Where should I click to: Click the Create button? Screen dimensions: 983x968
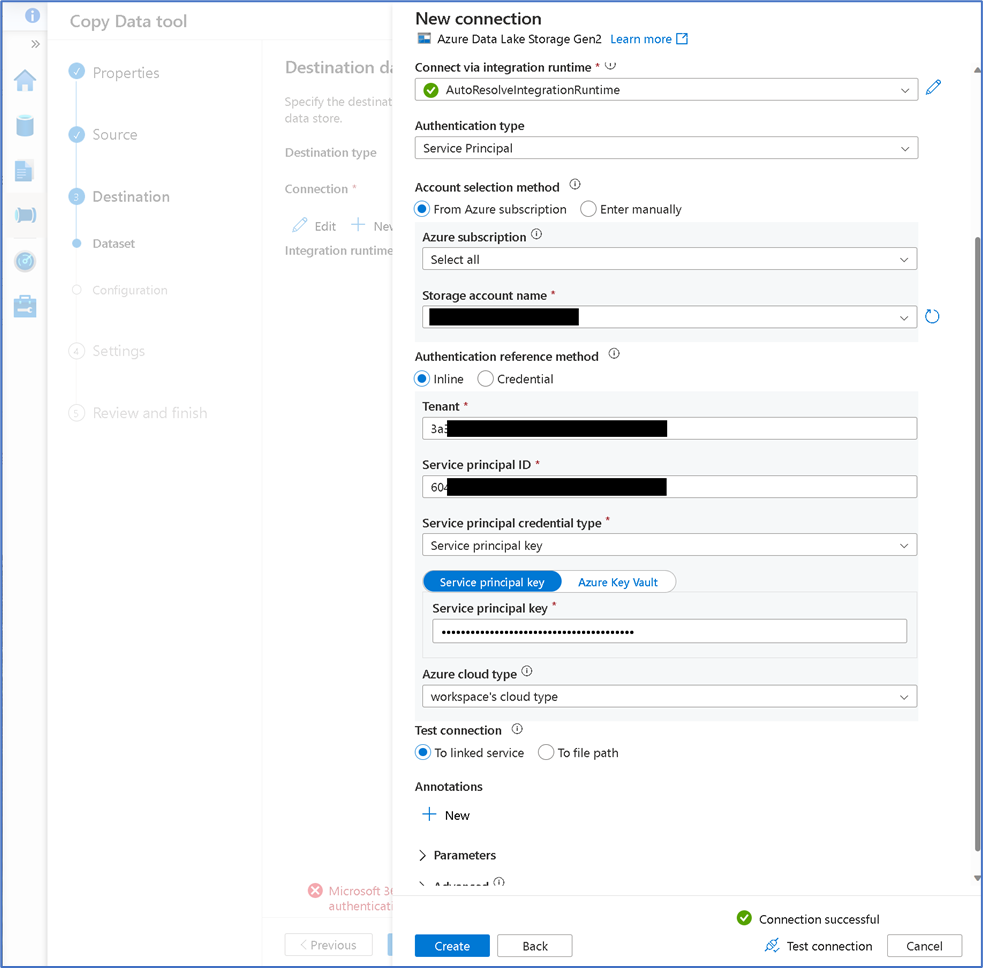452,945
